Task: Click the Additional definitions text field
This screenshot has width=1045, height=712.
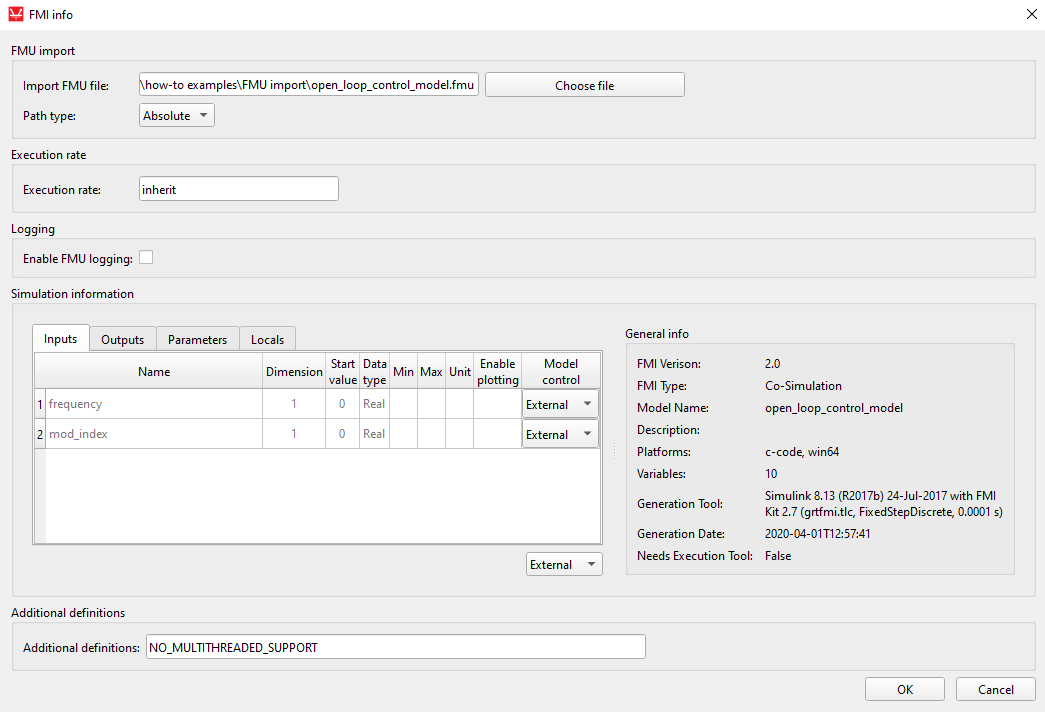Action: 395,648
